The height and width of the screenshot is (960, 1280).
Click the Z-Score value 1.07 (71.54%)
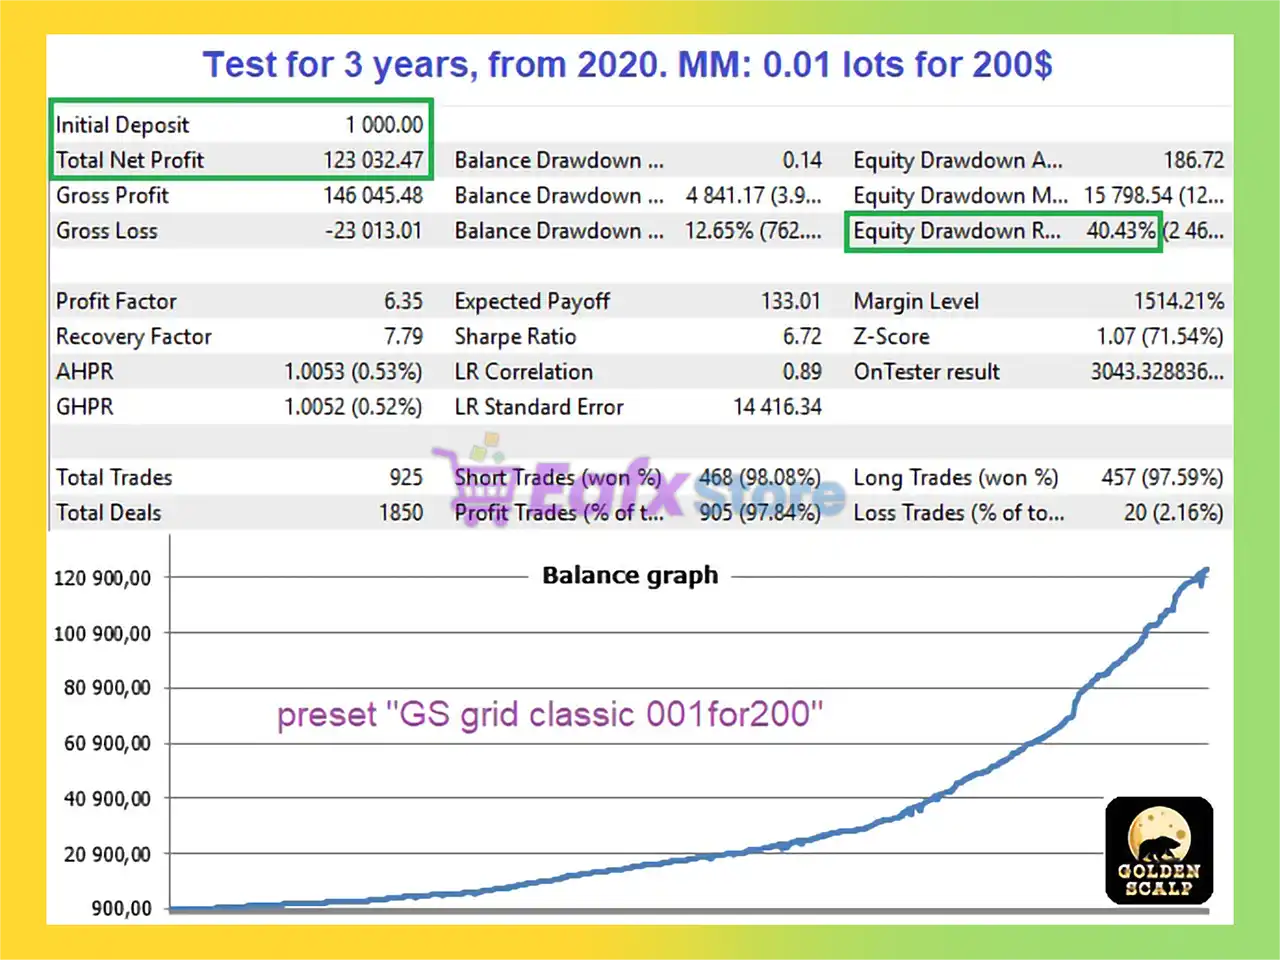tap(1159, 336)
